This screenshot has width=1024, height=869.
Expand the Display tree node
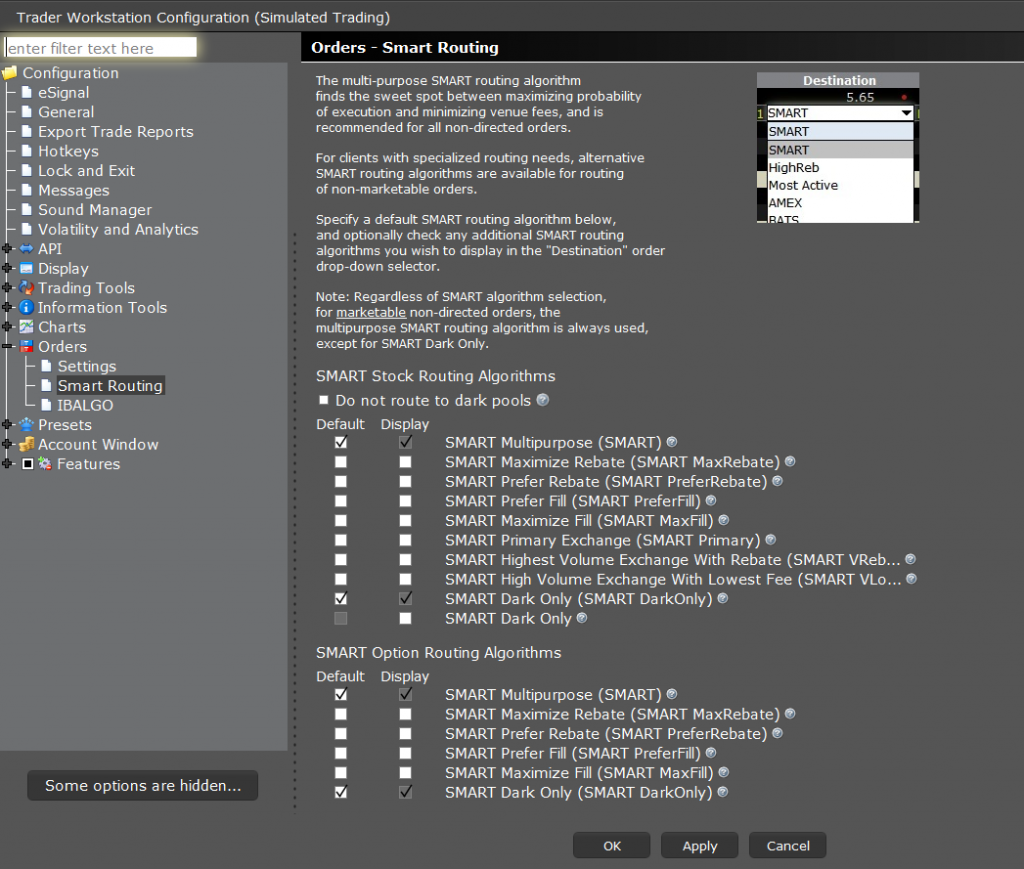[7, 268]
